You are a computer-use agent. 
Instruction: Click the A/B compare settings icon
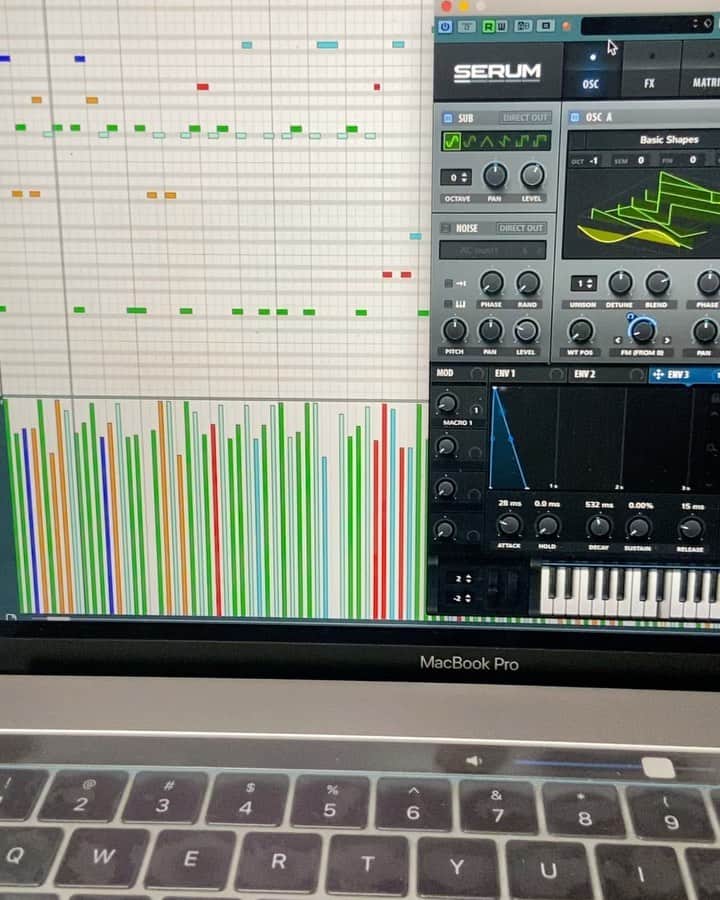click(523, 26)
